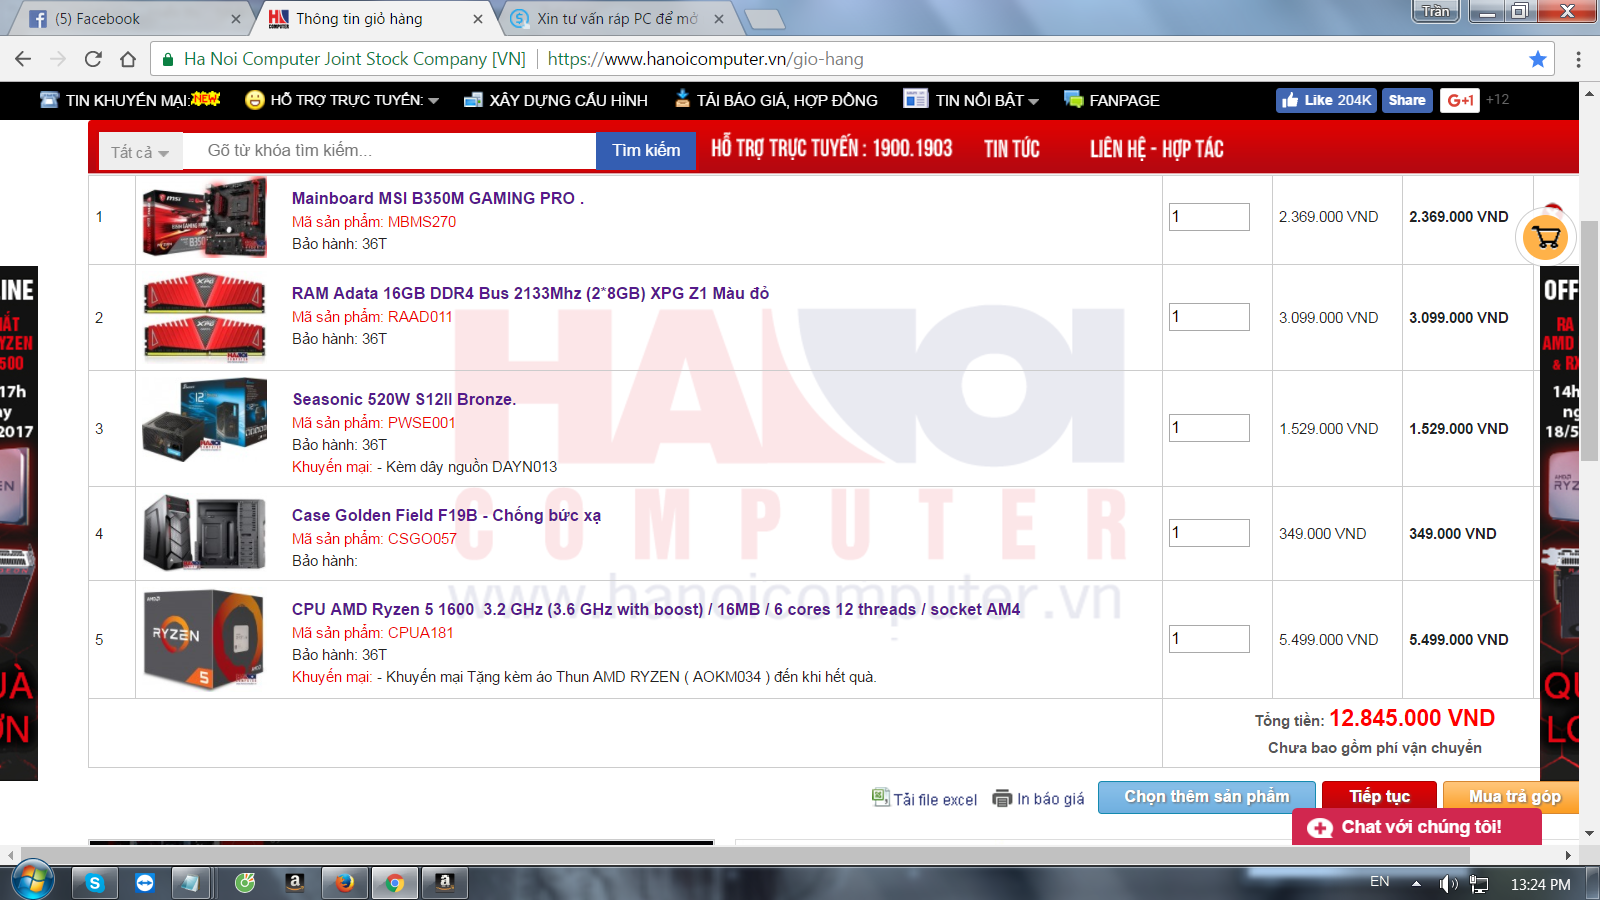
Task: Open the RAM Adata 16GB DDR4 product link
Action: pyautogui.click(x=530, y=293)
